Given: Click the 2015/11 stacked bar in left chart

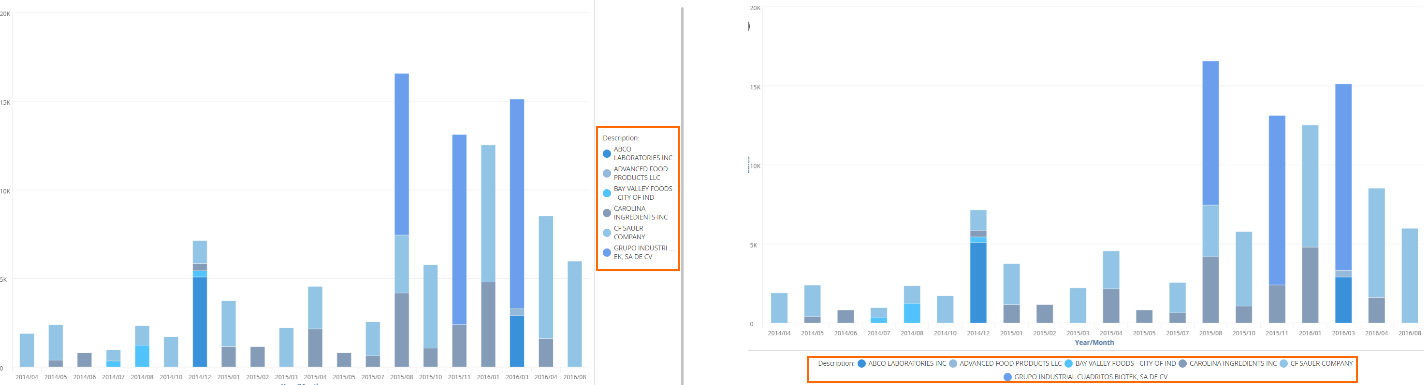Looking at the screenshot, I should [459, 250].
